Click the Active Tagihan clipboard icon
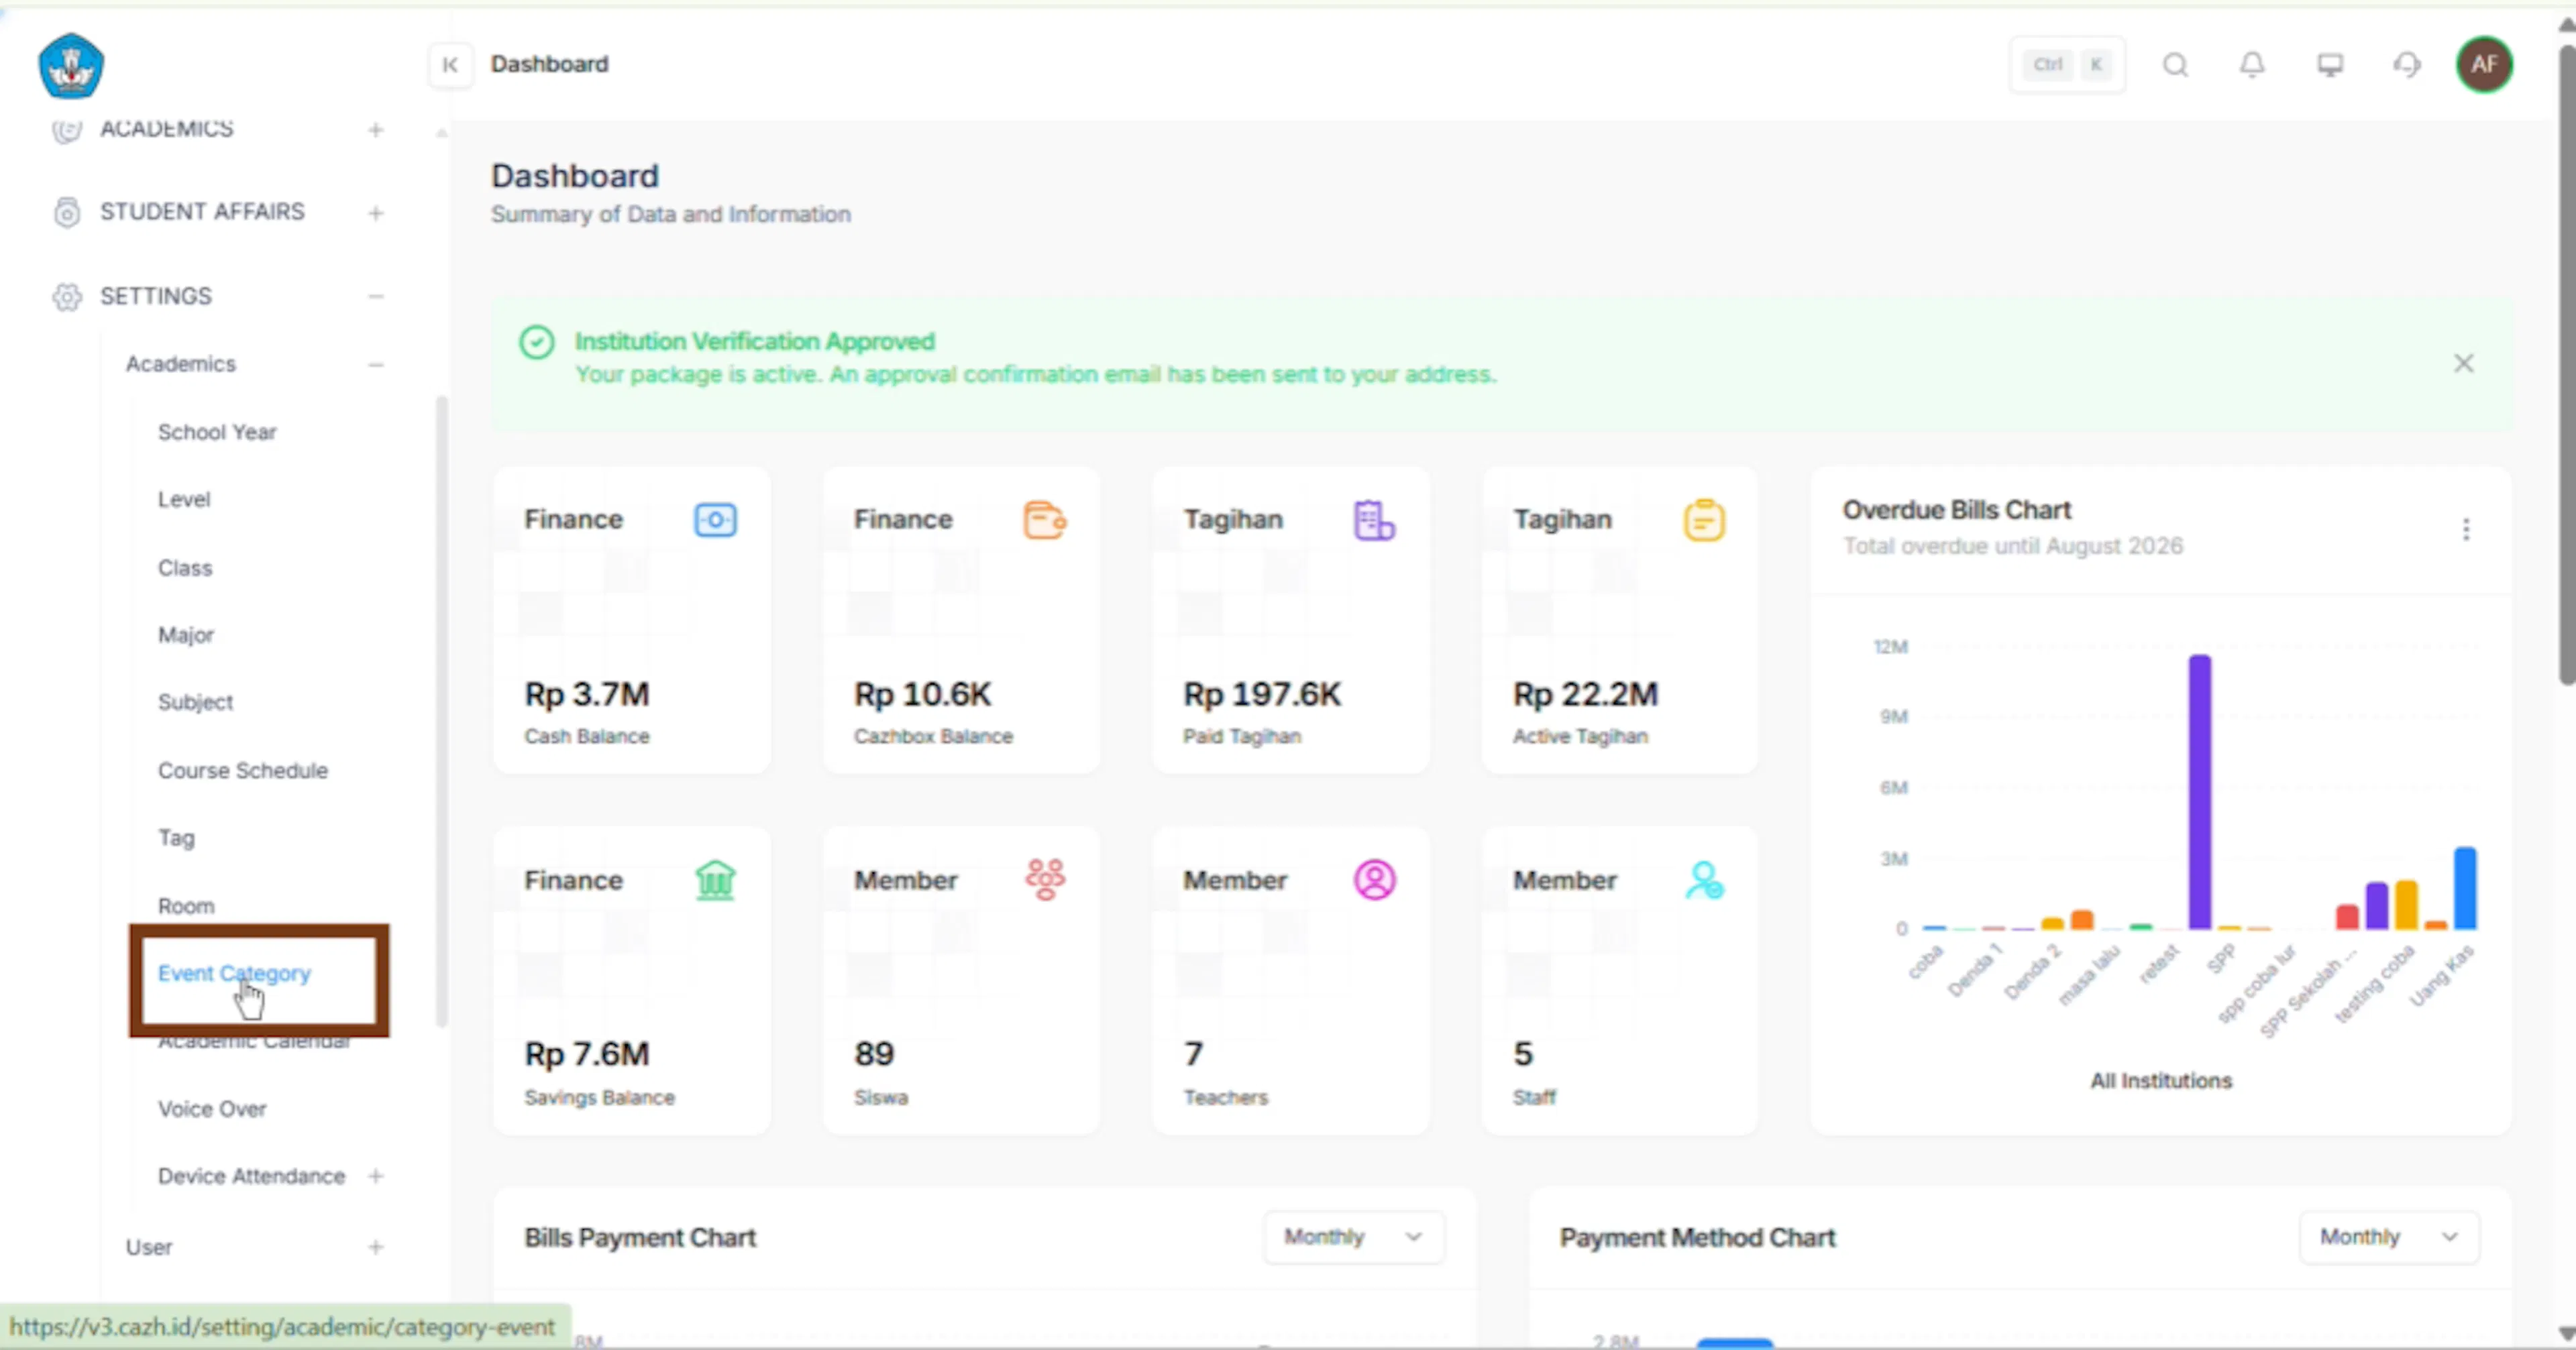The height and width of the screenshot is (1350, 2576). click(x=1704, y=520)
